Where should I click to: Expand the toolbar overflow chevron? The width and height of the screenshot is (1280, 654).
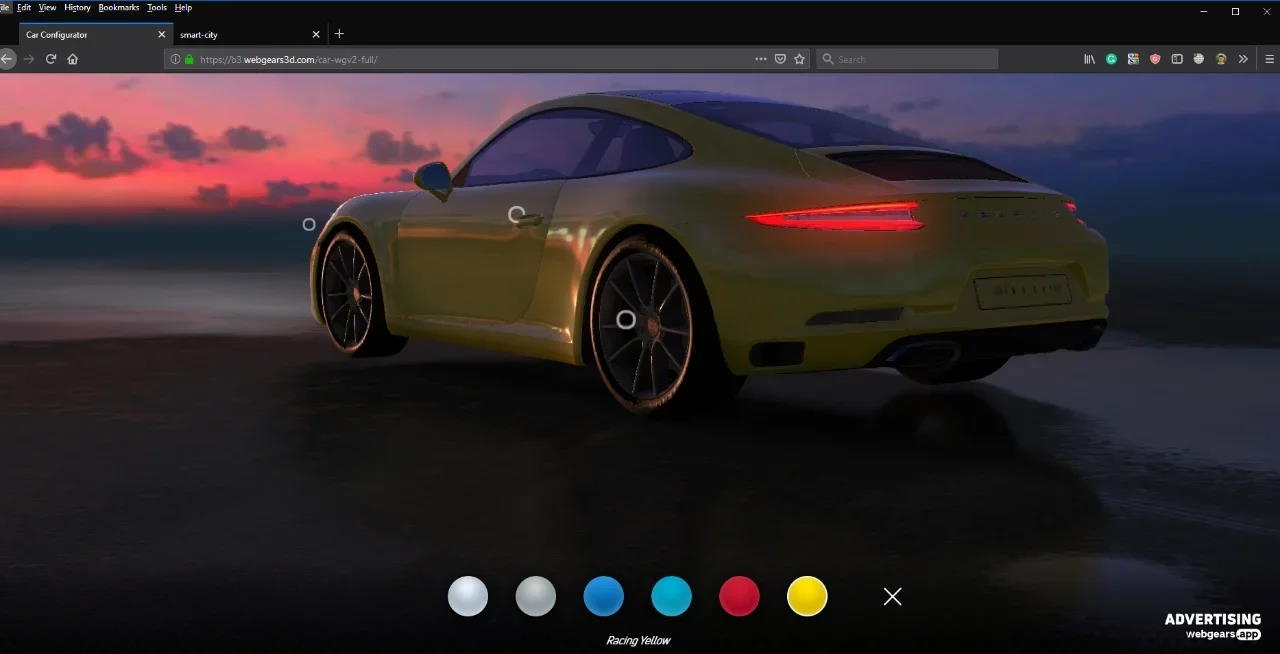pyautogui.click(x=1243, y=59)
